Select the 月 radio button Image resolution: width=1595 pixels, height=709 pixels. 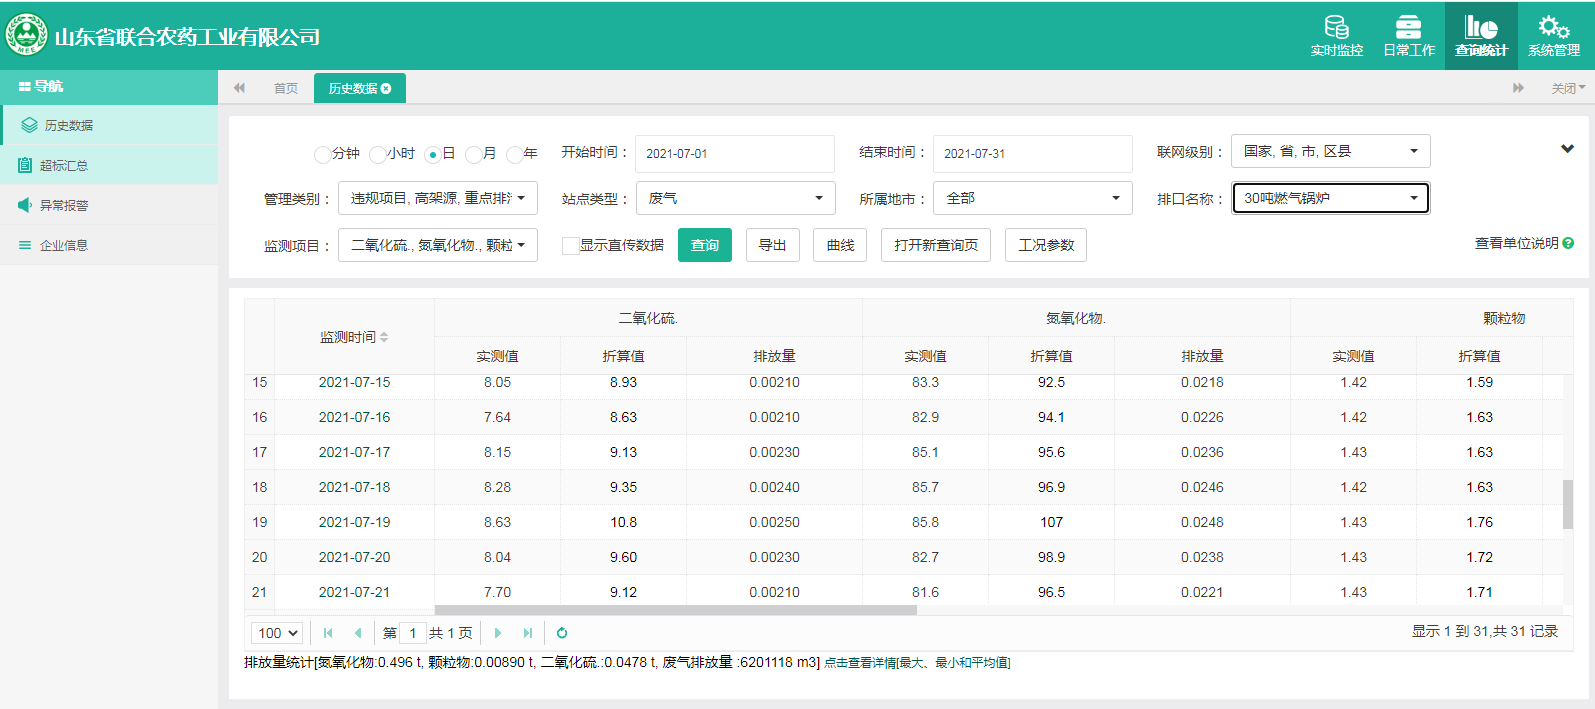point(473,154)
